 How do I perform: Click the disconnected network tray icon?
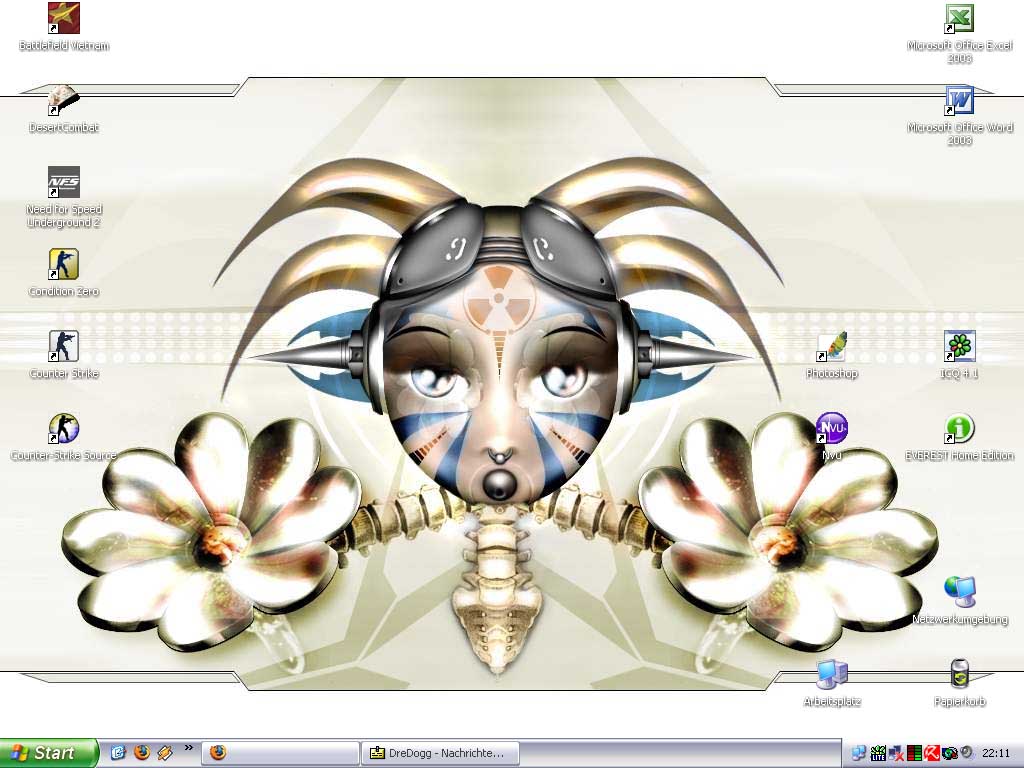point(896,754)
